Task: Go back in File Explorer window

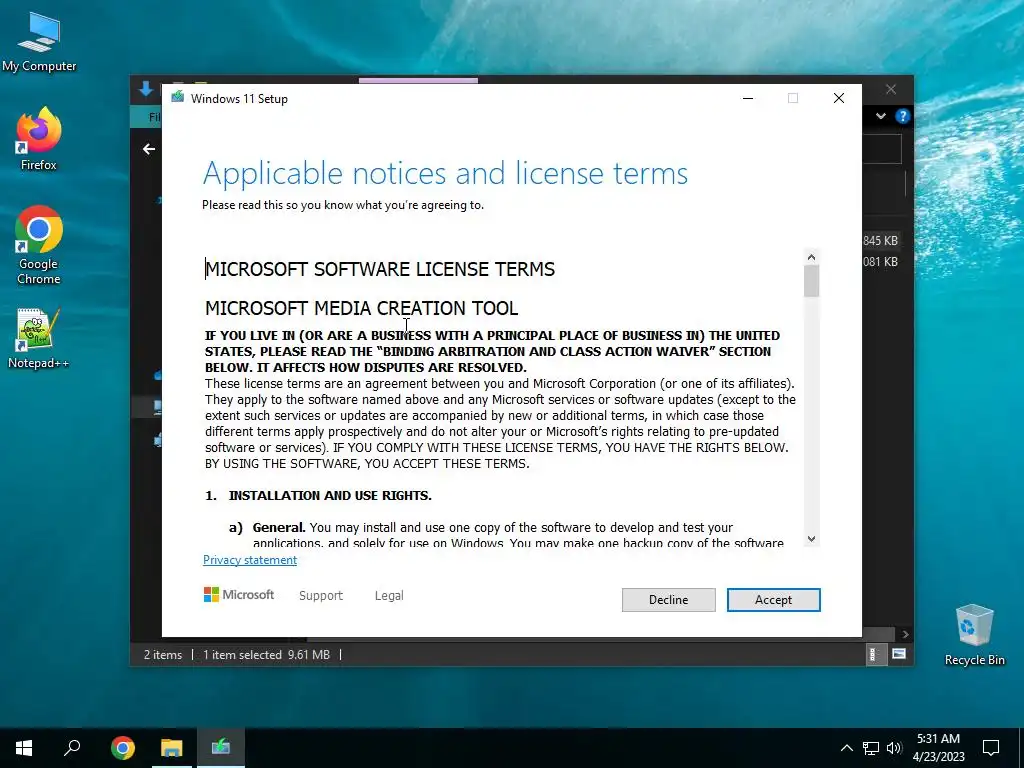Action: pyautogui.click(x=149, y=149)
